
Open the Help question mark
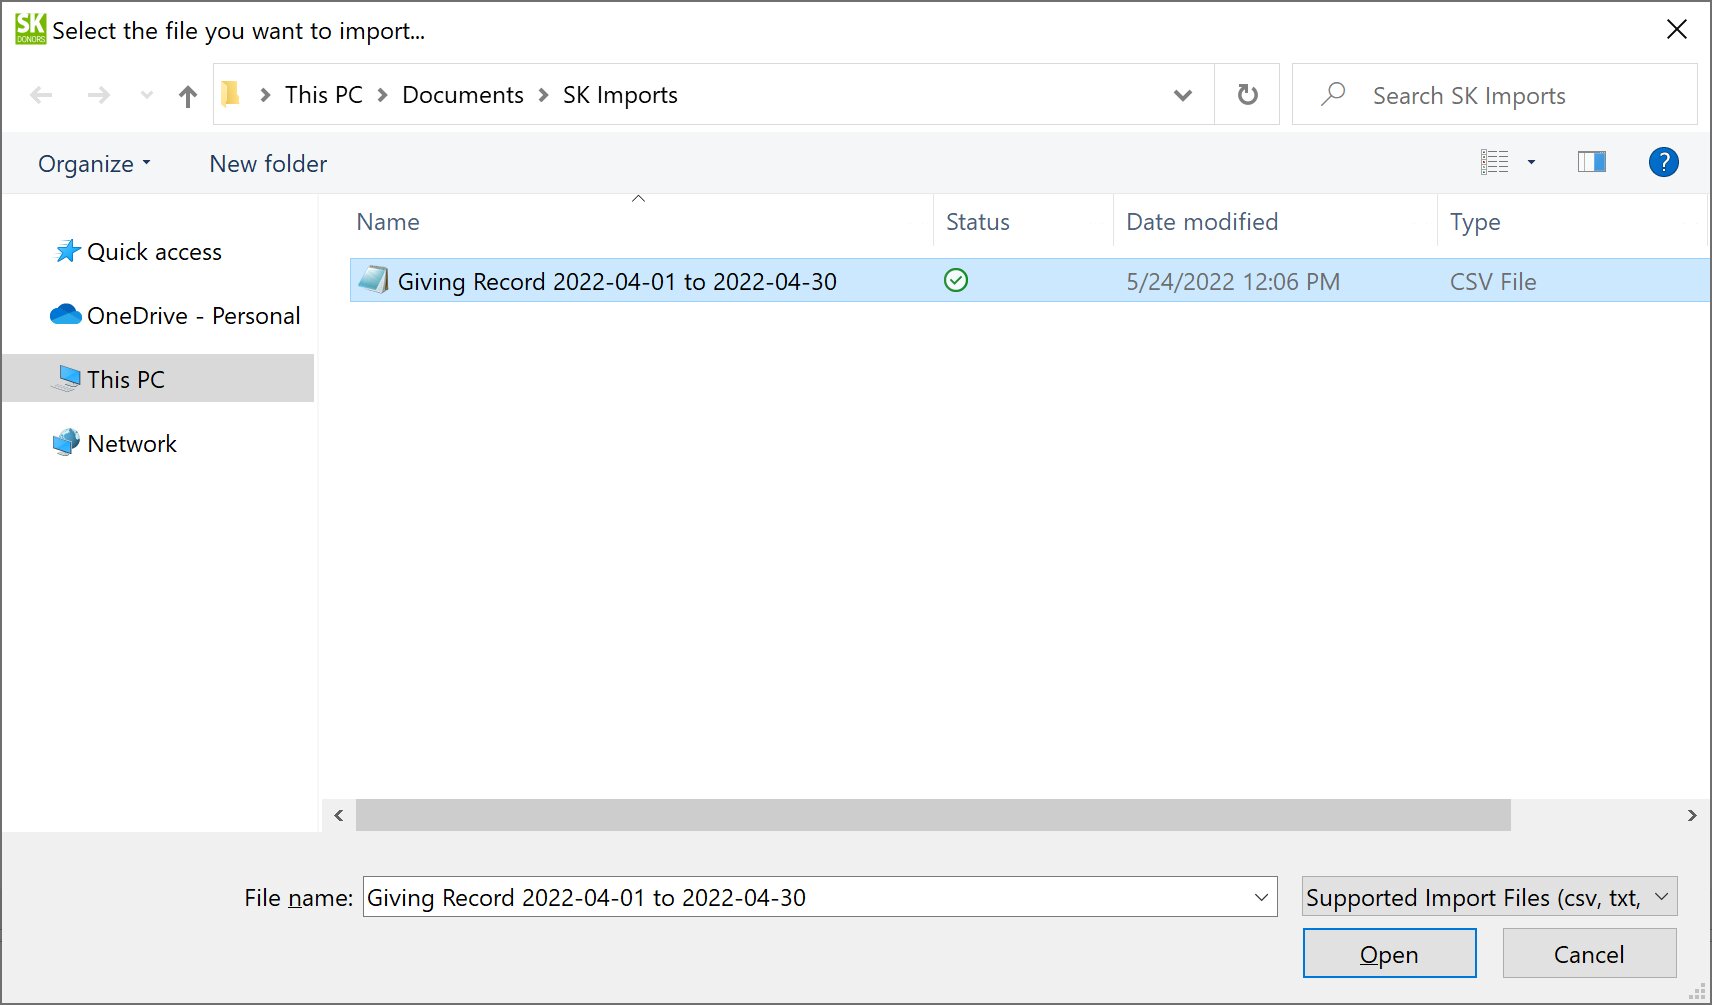pos(1663,161)
